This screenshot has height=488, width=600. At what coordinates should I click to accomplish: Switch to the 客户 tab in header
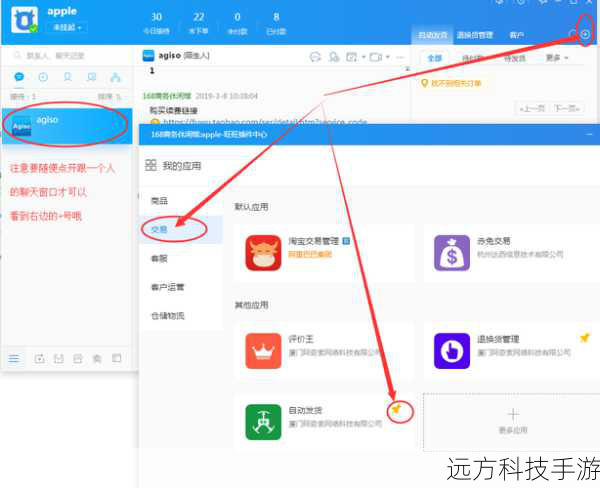(x=516, y=35)
